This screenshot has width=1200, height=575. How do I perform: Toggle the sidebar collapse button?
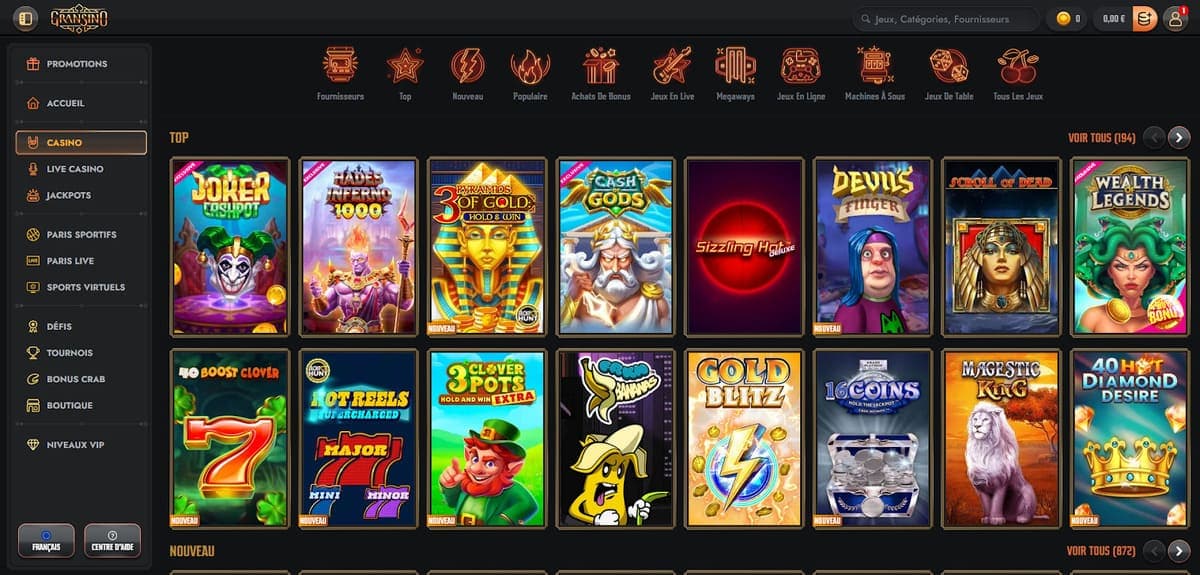click(x=26, y=18)
